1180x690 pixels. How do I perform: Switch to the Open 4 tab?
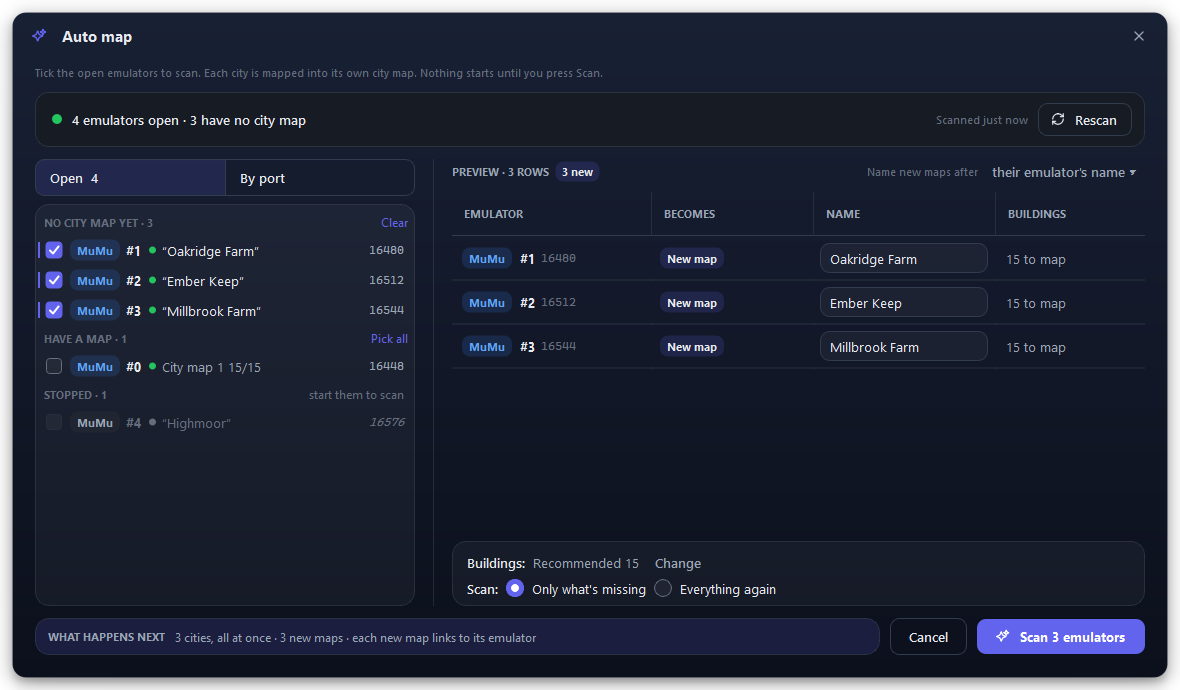pyautogui.click(x=130, y=178)
